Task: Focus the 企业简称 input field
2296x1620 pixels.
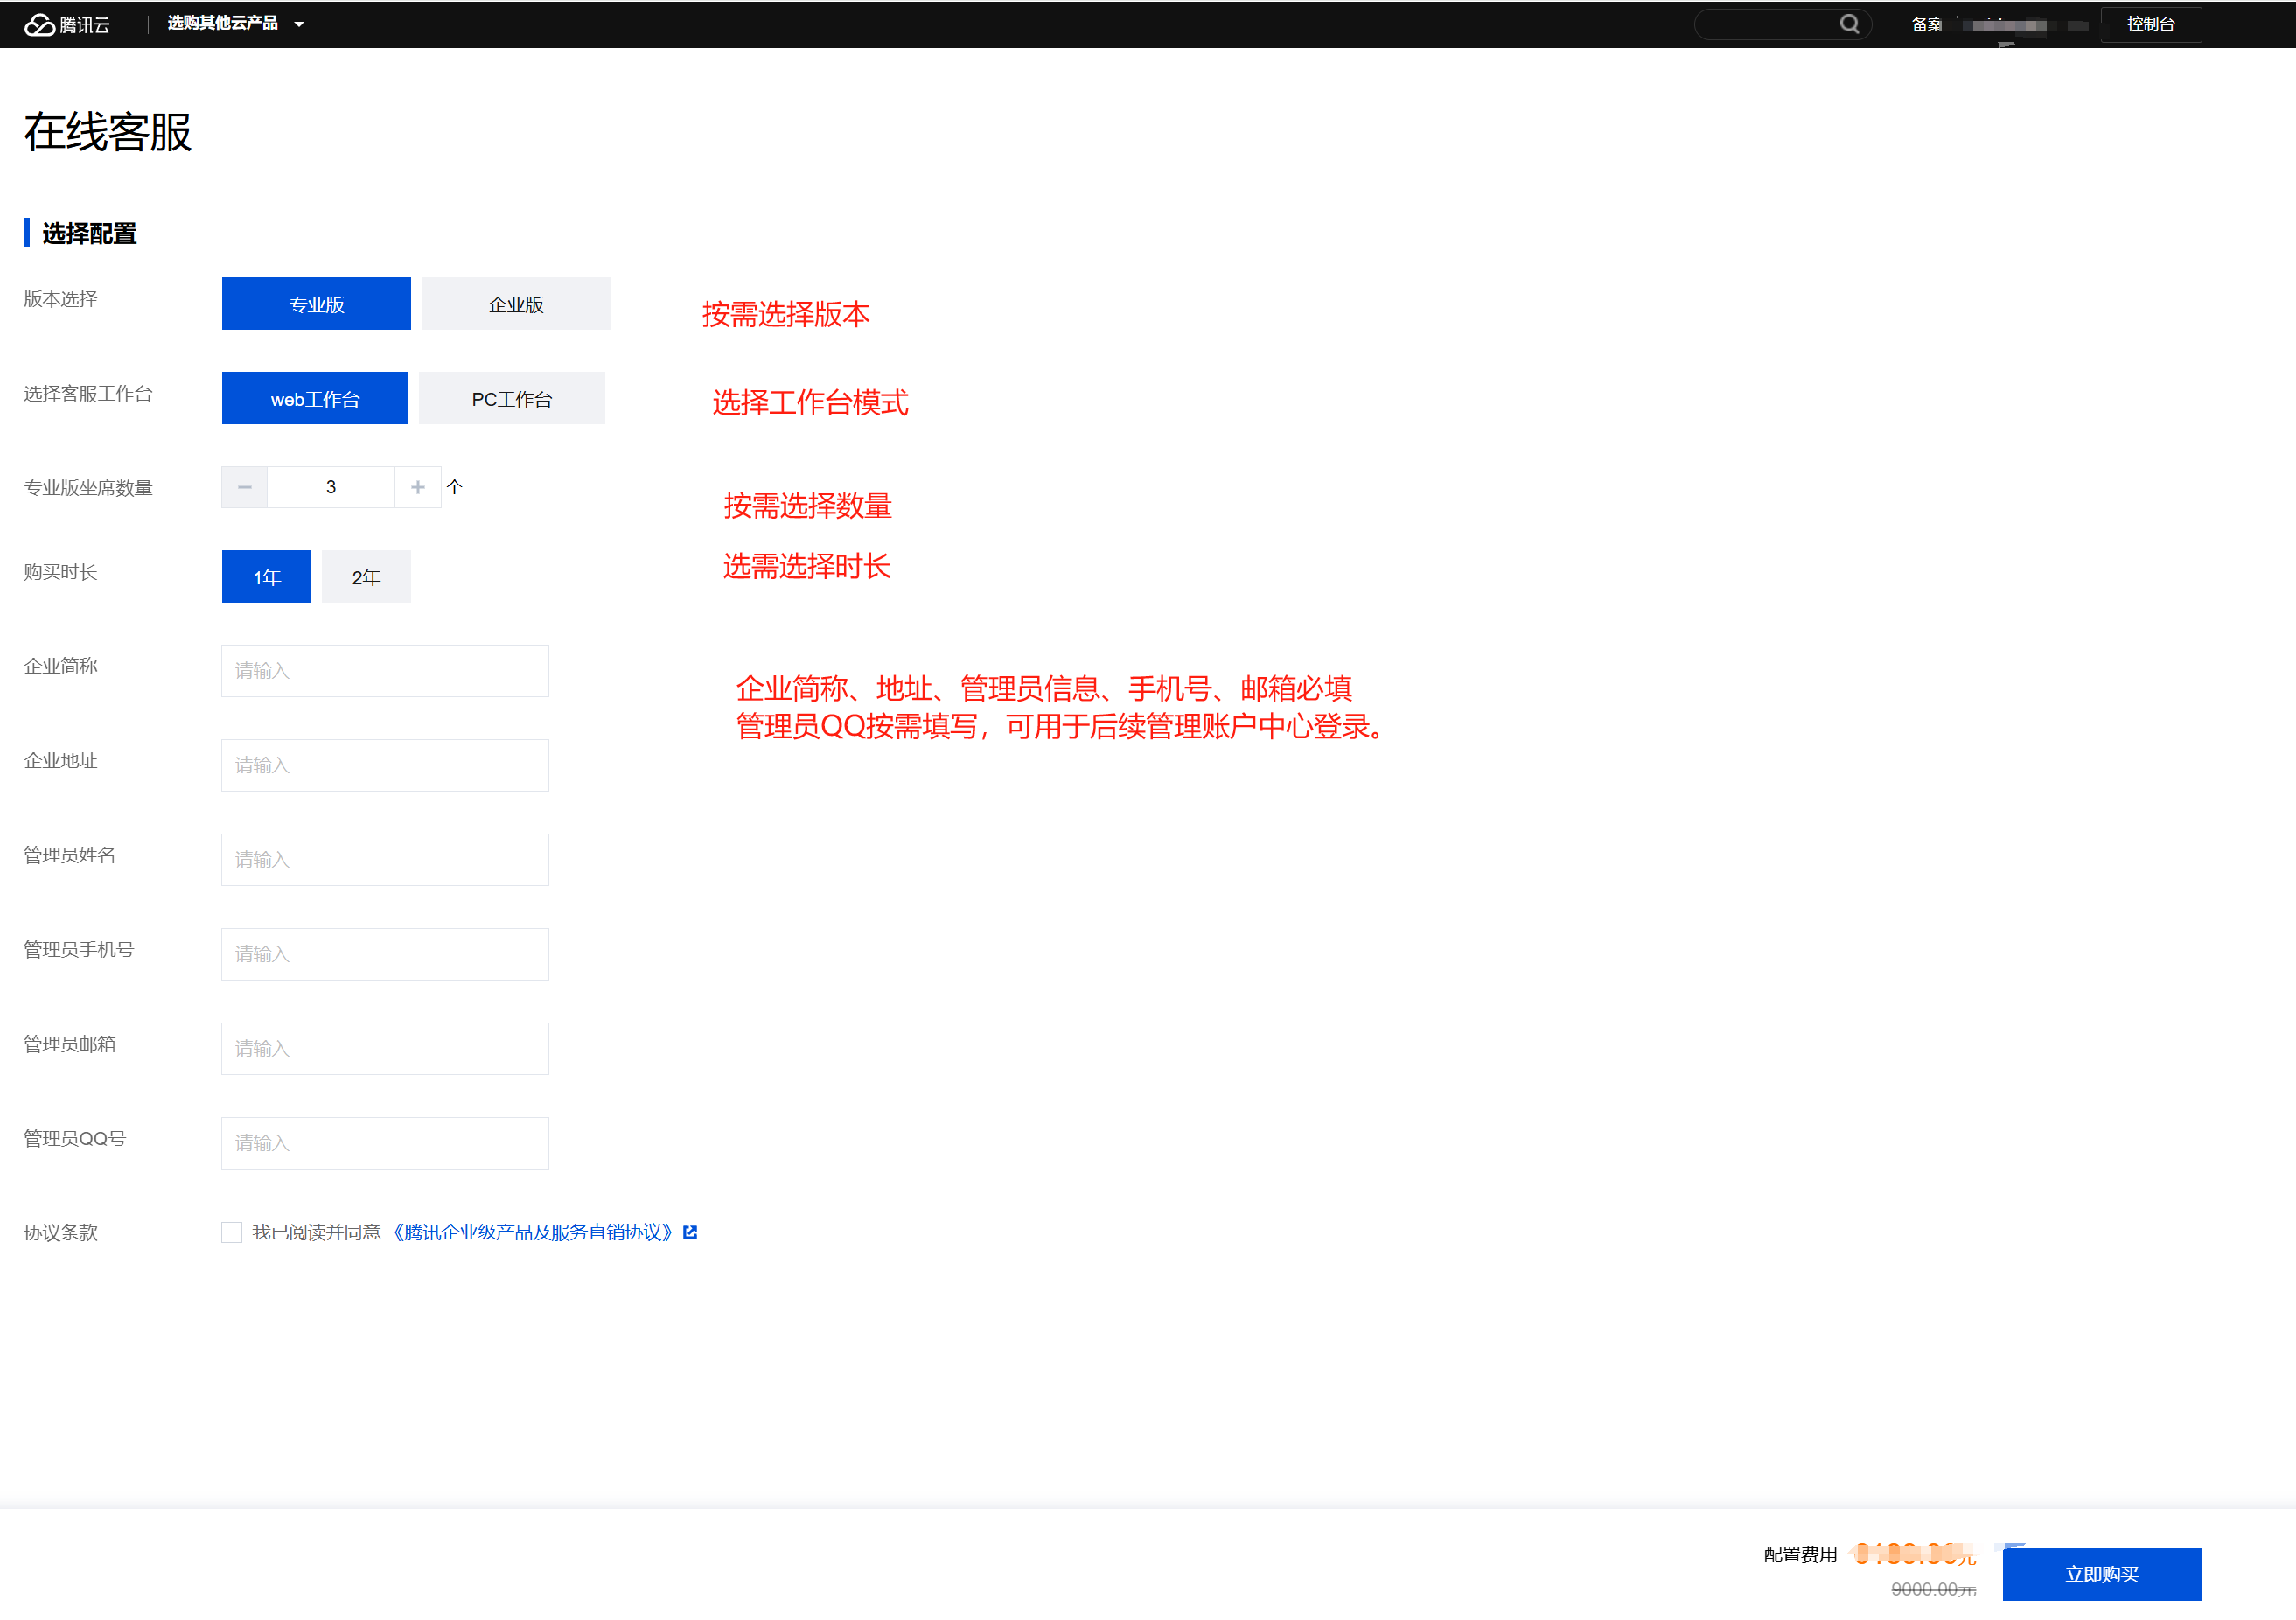Action: tap(385, 671)
